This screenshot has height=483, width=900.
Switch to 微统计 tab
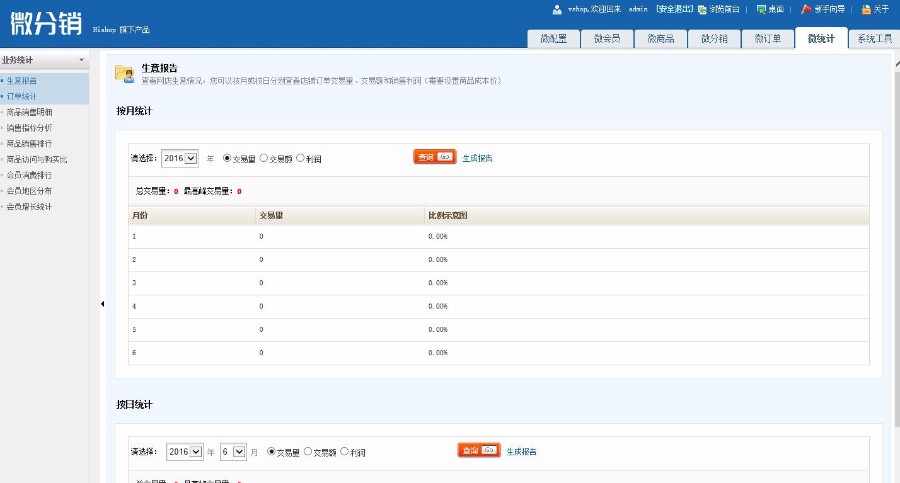pos(821,38)
